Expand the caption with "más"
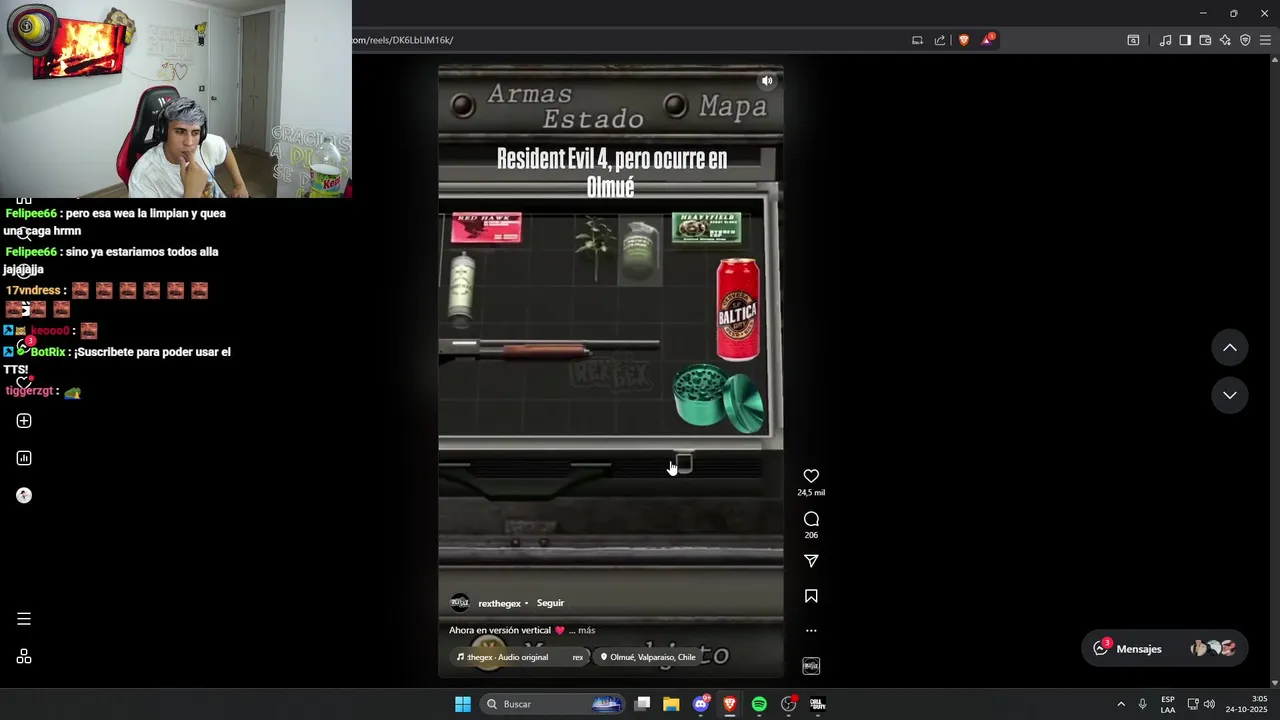Image resolution: width=1280 pixels, height=720 pixels. [586, 630]
